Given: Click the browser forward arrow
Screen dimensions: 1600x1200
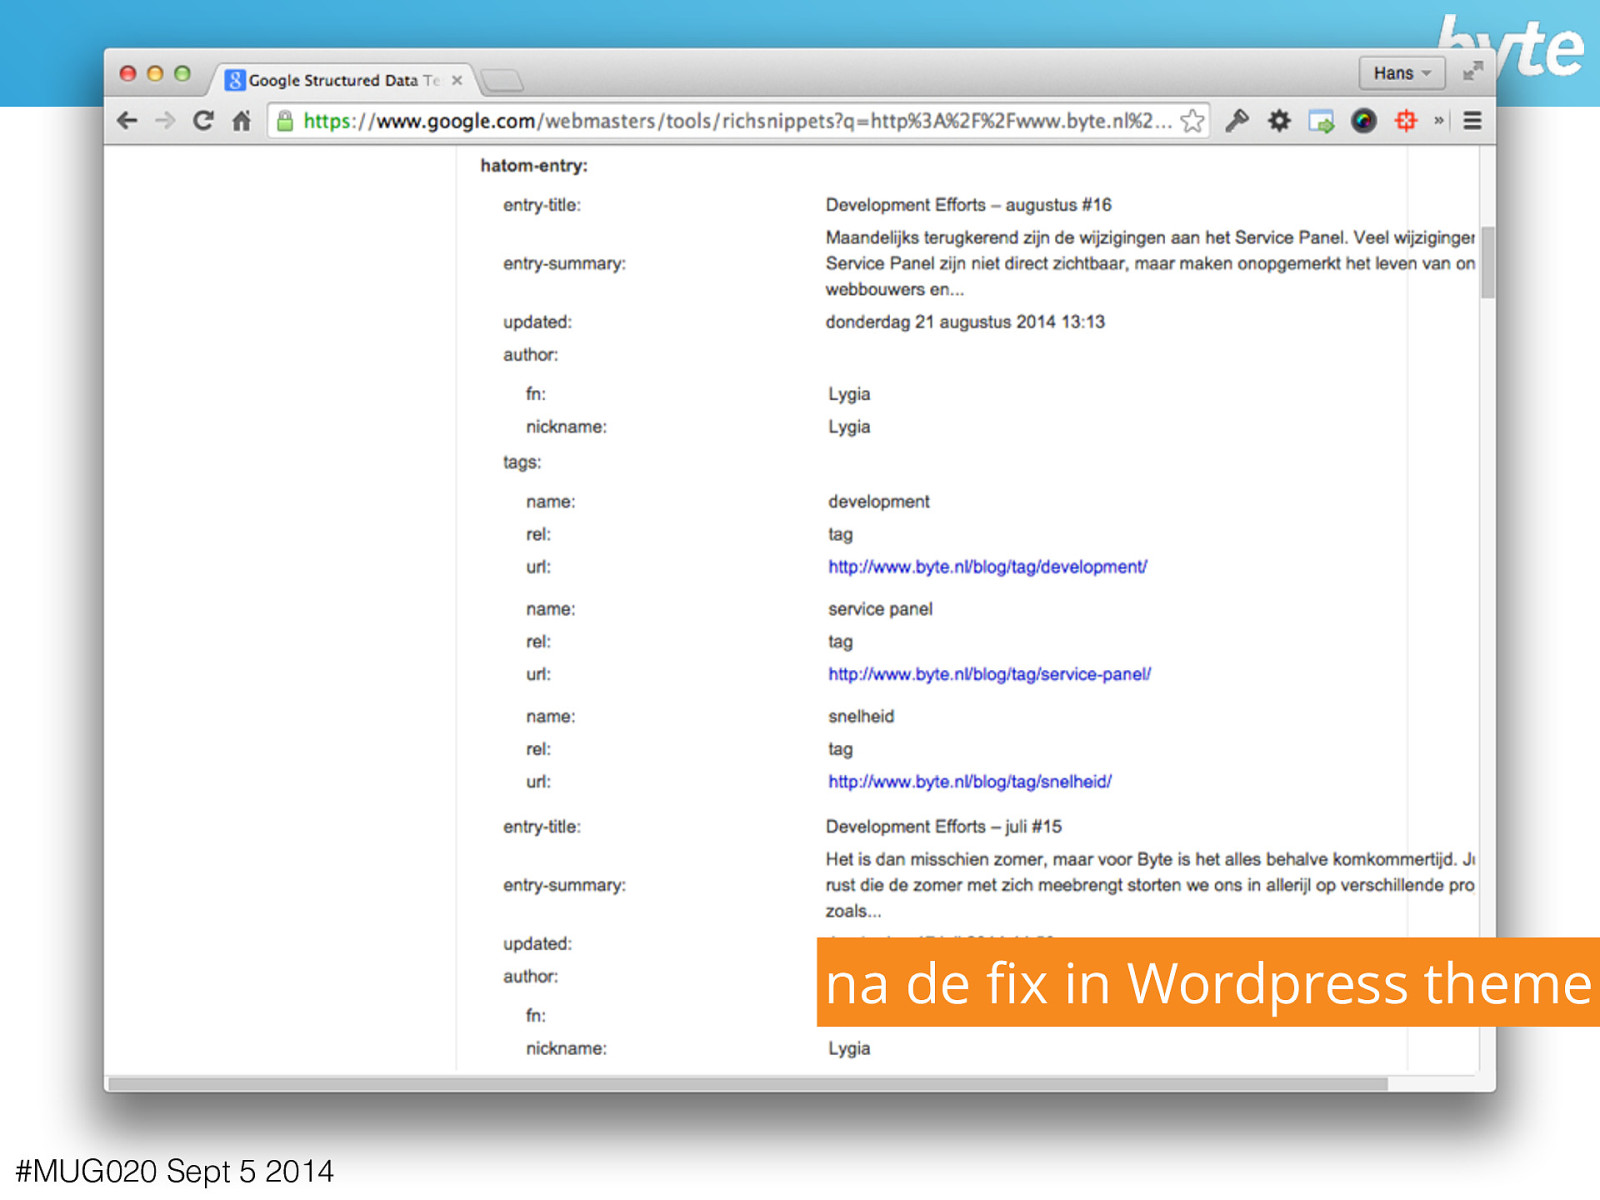Looking at the screenshot, I should 165,121.
